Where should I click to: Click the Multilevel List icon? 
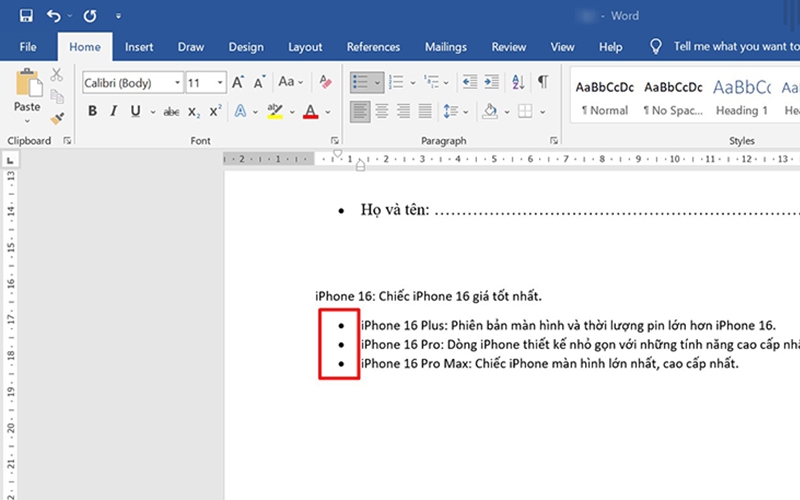point(432,82)
